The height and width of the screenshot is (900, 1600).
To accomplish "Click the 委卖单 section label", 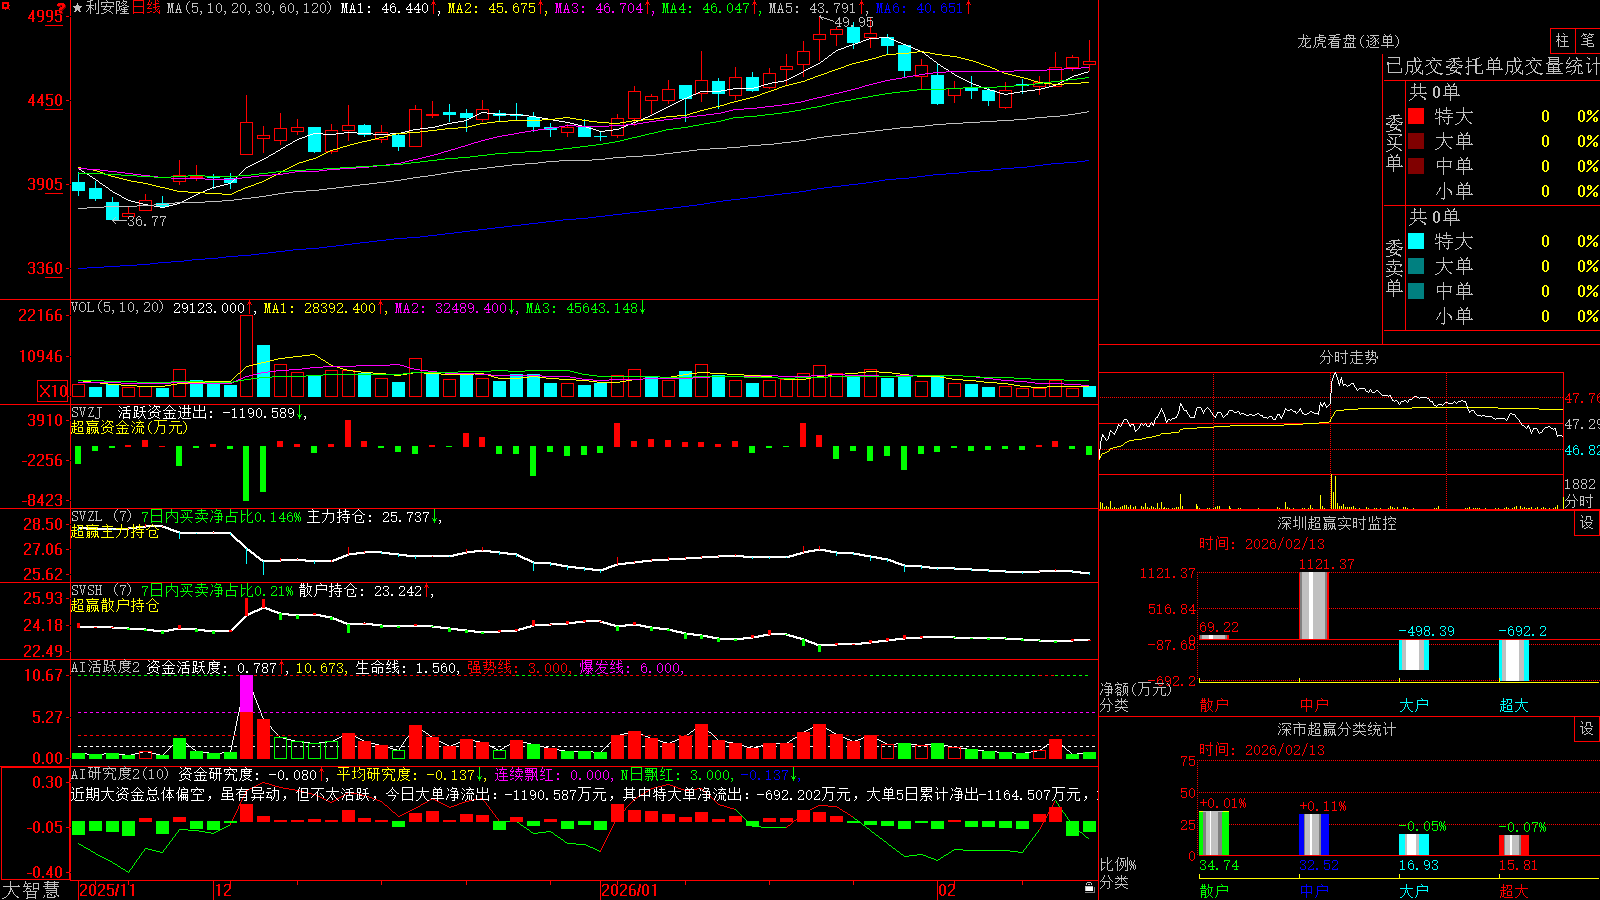I will click(1394, 267).
